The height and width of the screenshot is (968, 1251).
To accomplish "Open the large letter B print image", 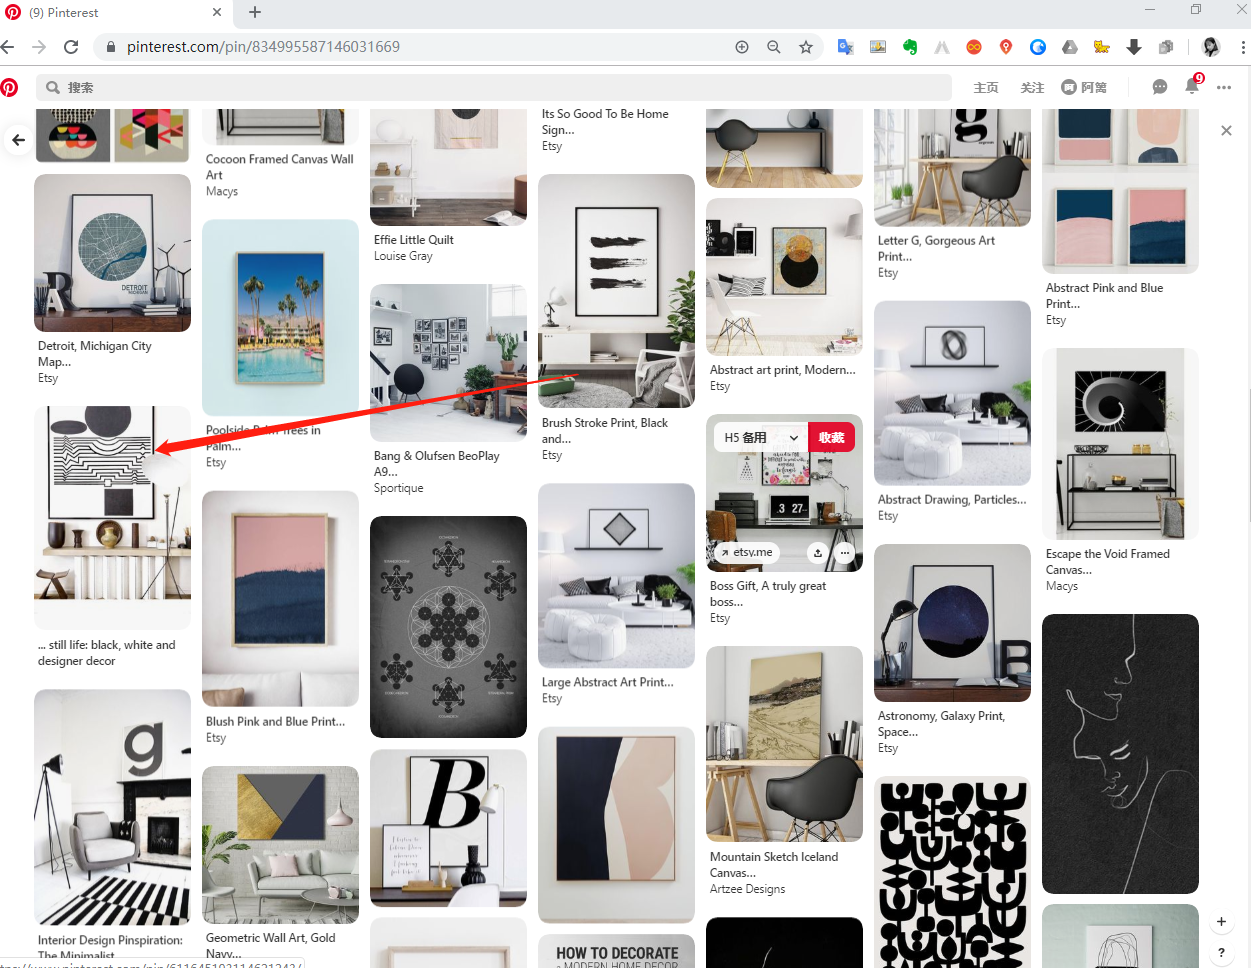I will click(448, 829).
